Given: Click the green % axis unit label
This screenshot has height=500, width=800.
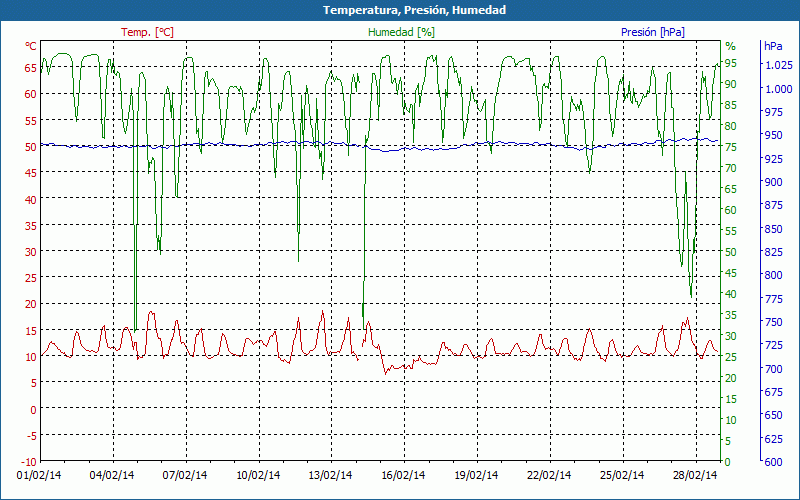Looking at the screenshot, I should [x=731, y=46].
